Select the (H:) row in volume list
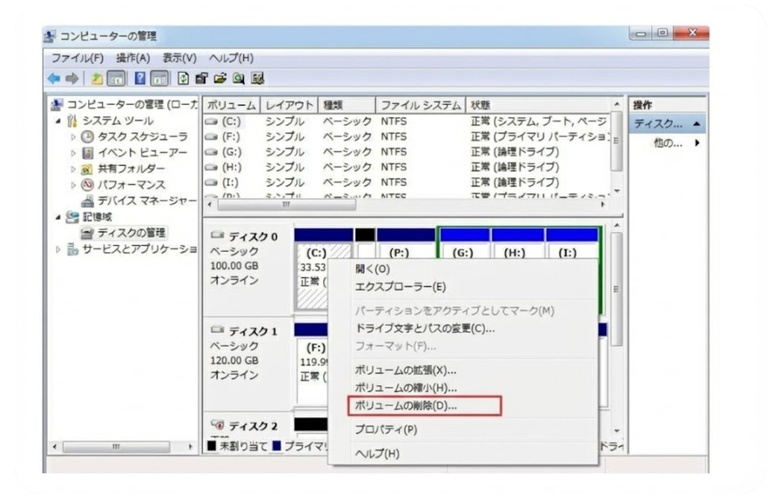The image size is (775, 500). (x=407, y=167)
